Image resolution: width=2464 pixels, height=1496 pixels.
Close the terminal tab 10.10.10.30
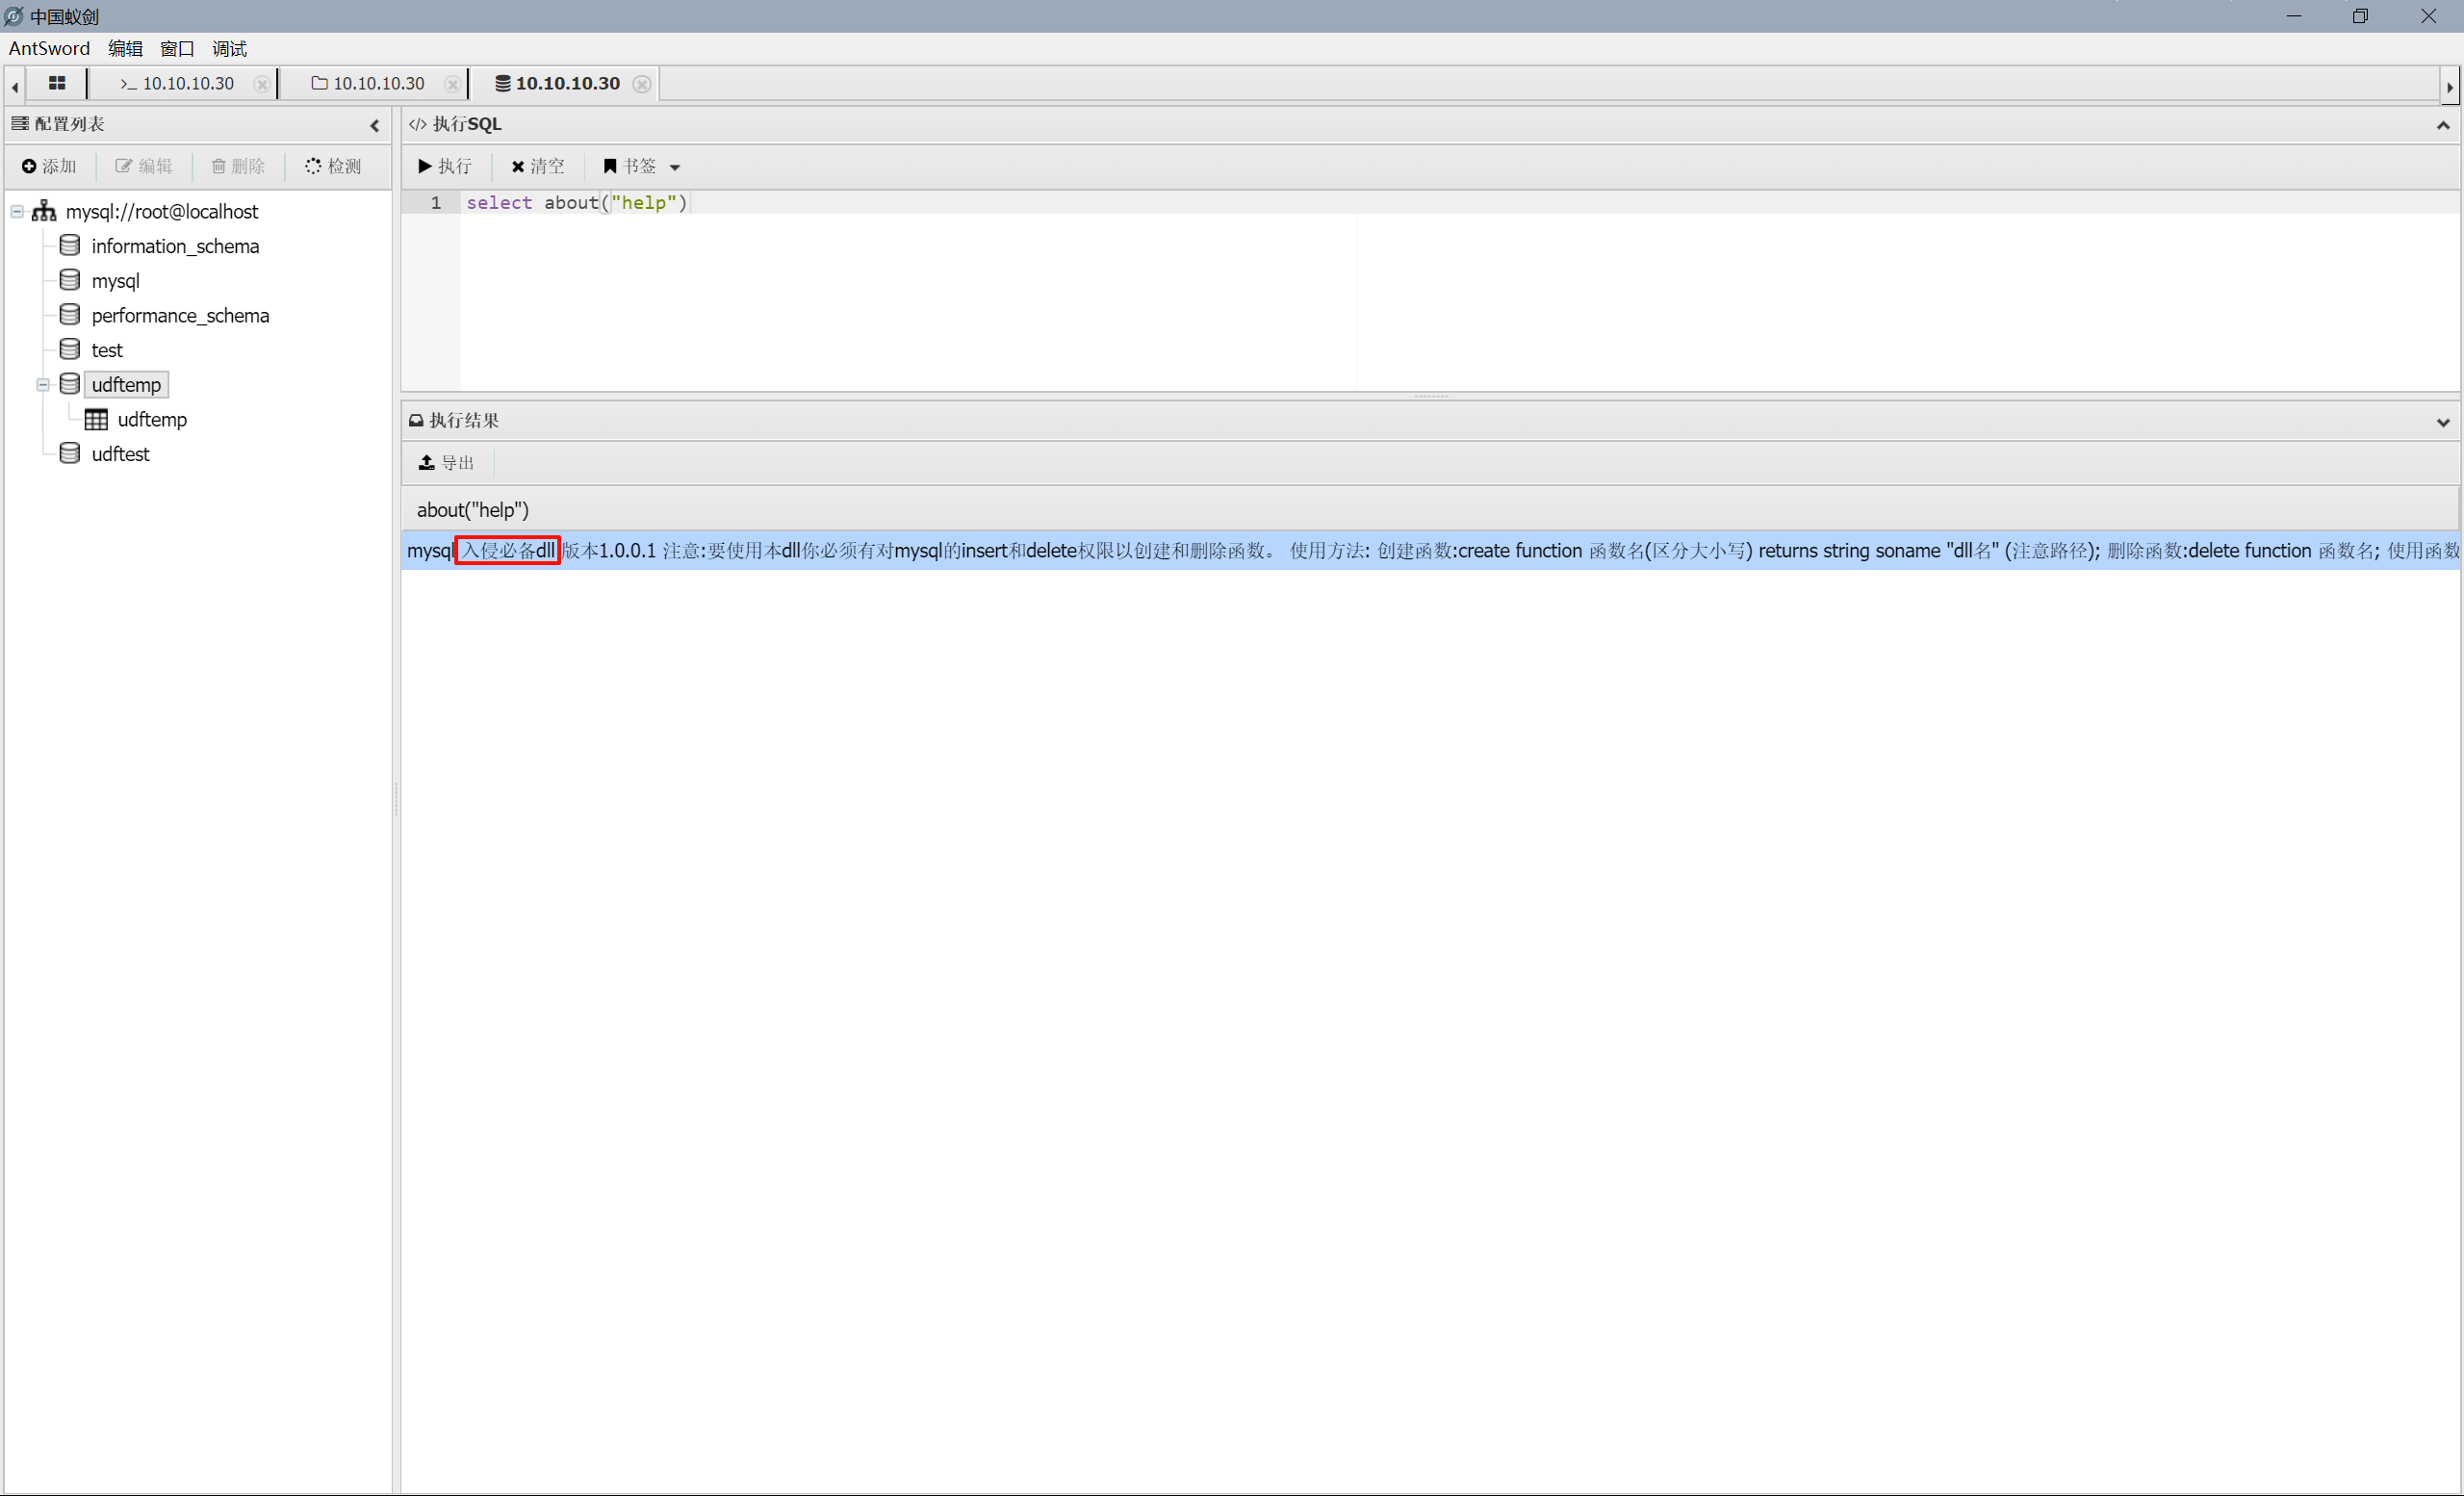[x=261, y=84]
